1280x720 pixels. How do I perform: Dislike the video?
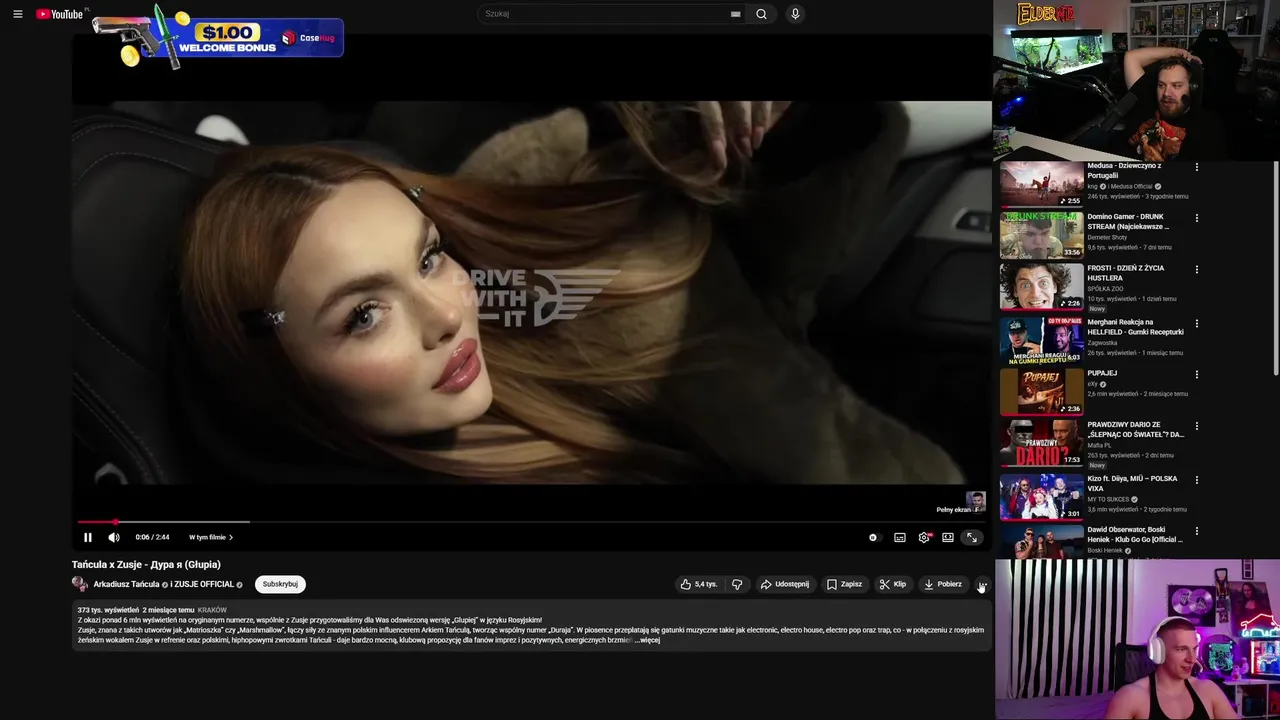(x=737, y=584)
